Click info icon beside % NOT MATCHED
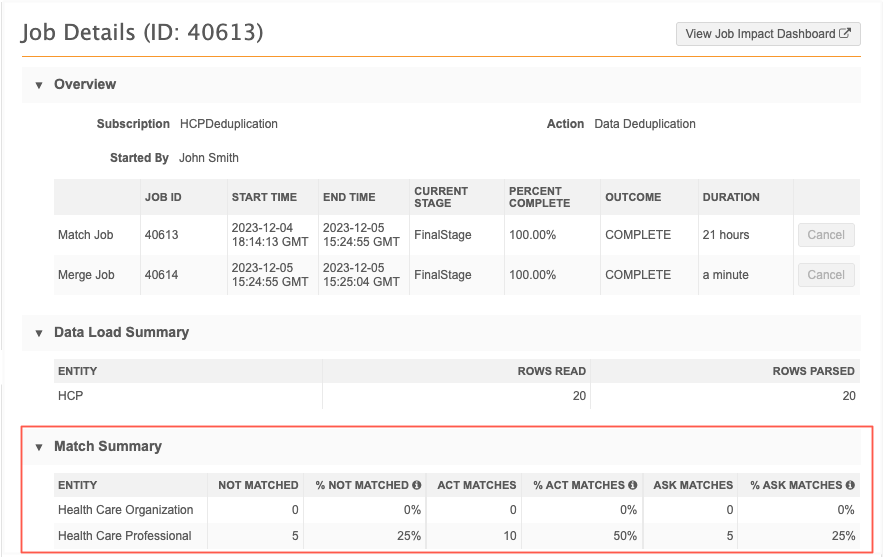This screenshot has width=883, height=558. click(x=416, y=485)
